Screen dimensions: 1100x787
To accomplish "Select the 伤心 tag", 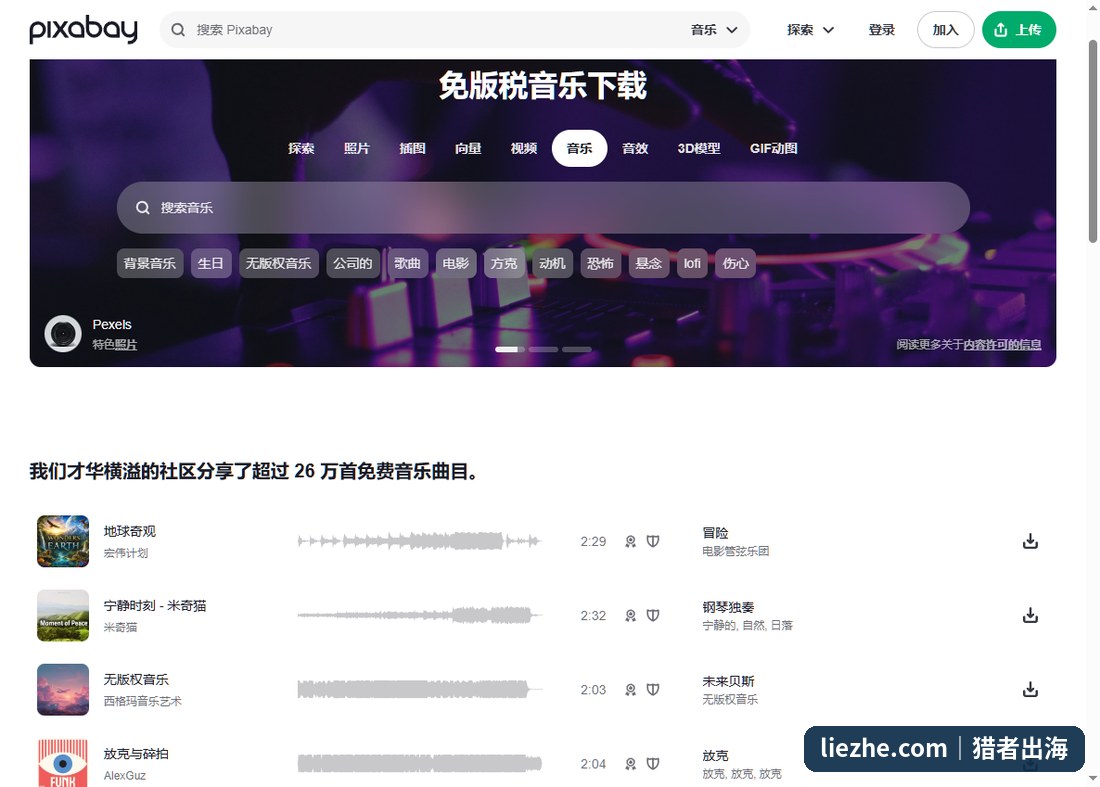I will (x=735, y=263).
